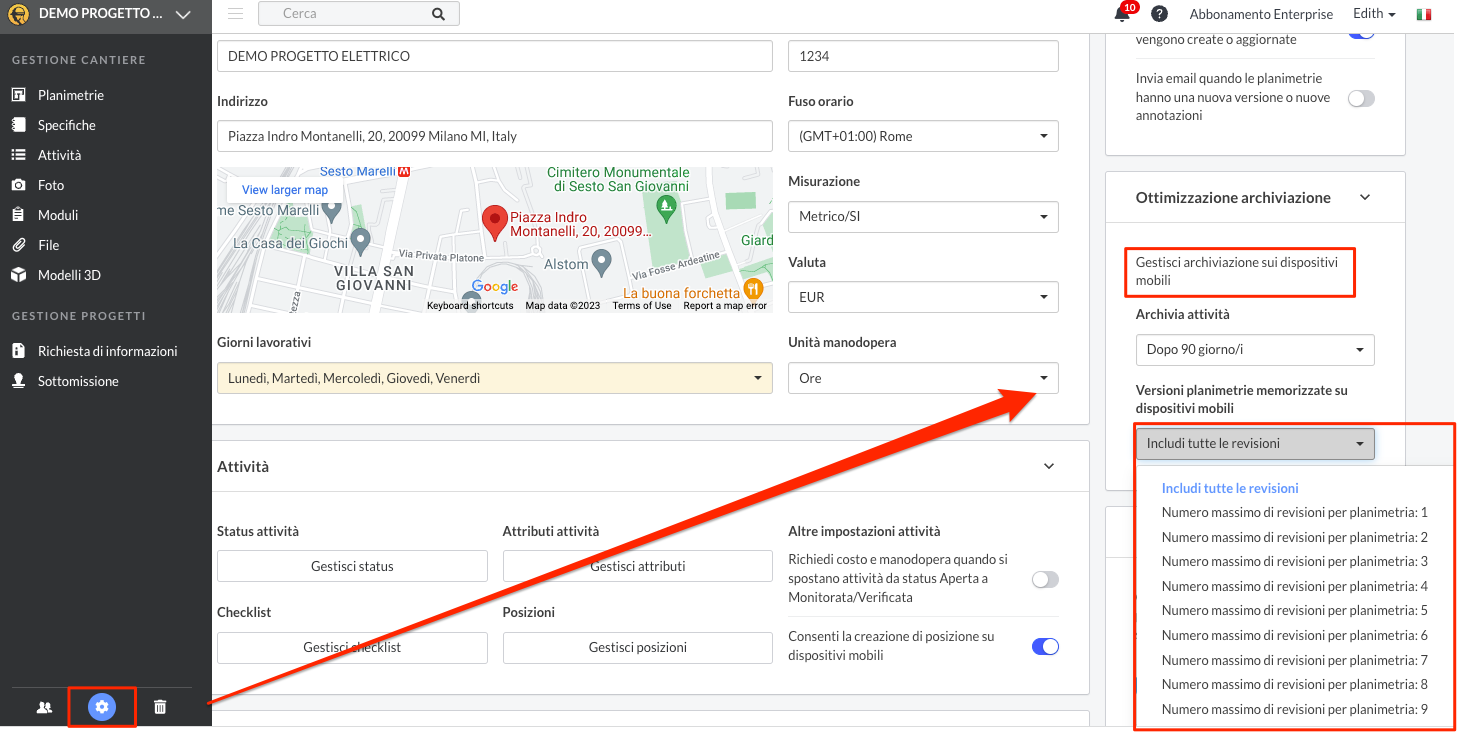Open File in the sidebar
The image size is (1457, 732).
tap(49, 245)
